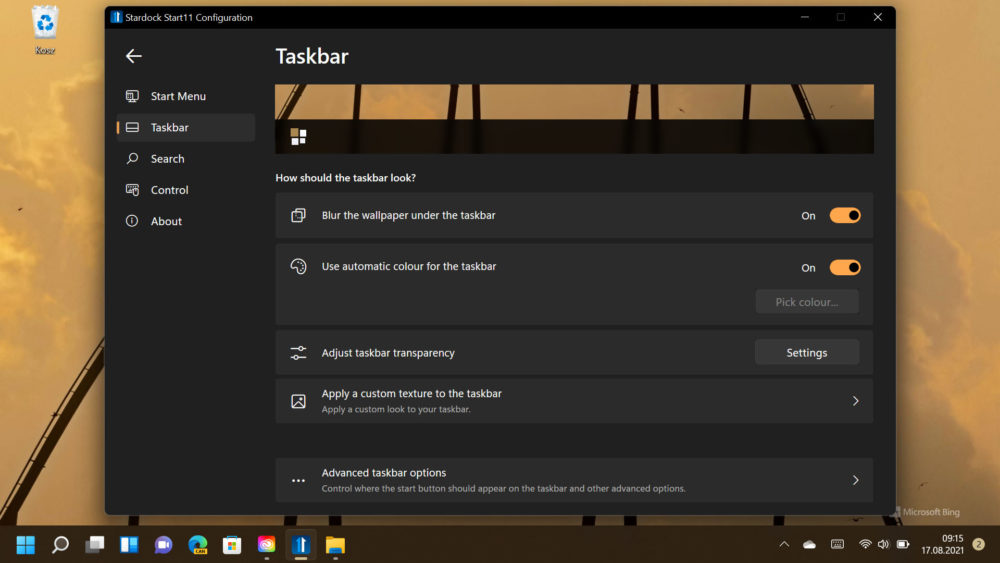Open the Control settings section

186,190
